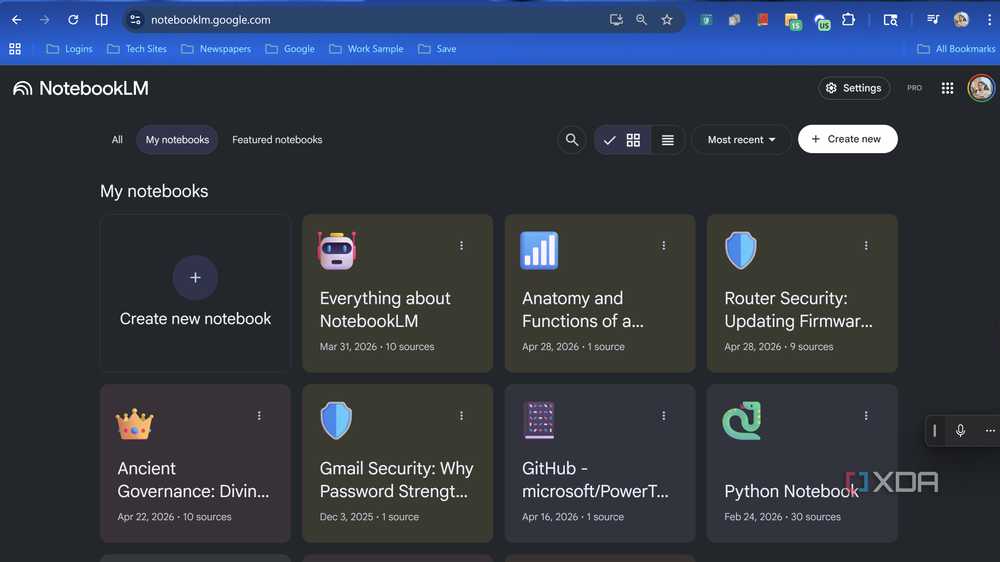Open the floating toolbar three-dot menu
The image size is (1000, 562).
pyautogui.click(x=989, y=431)
